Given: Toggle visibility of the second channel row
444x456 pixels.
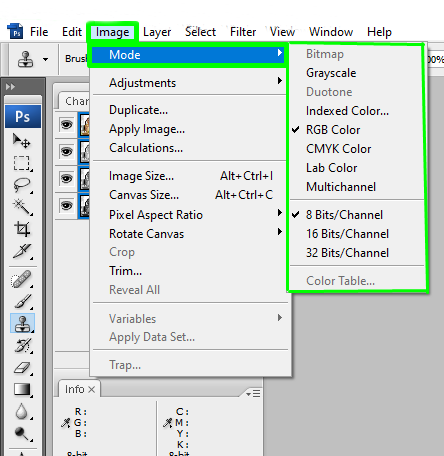Looking at the screenshot, I should [x=66, y=152].
